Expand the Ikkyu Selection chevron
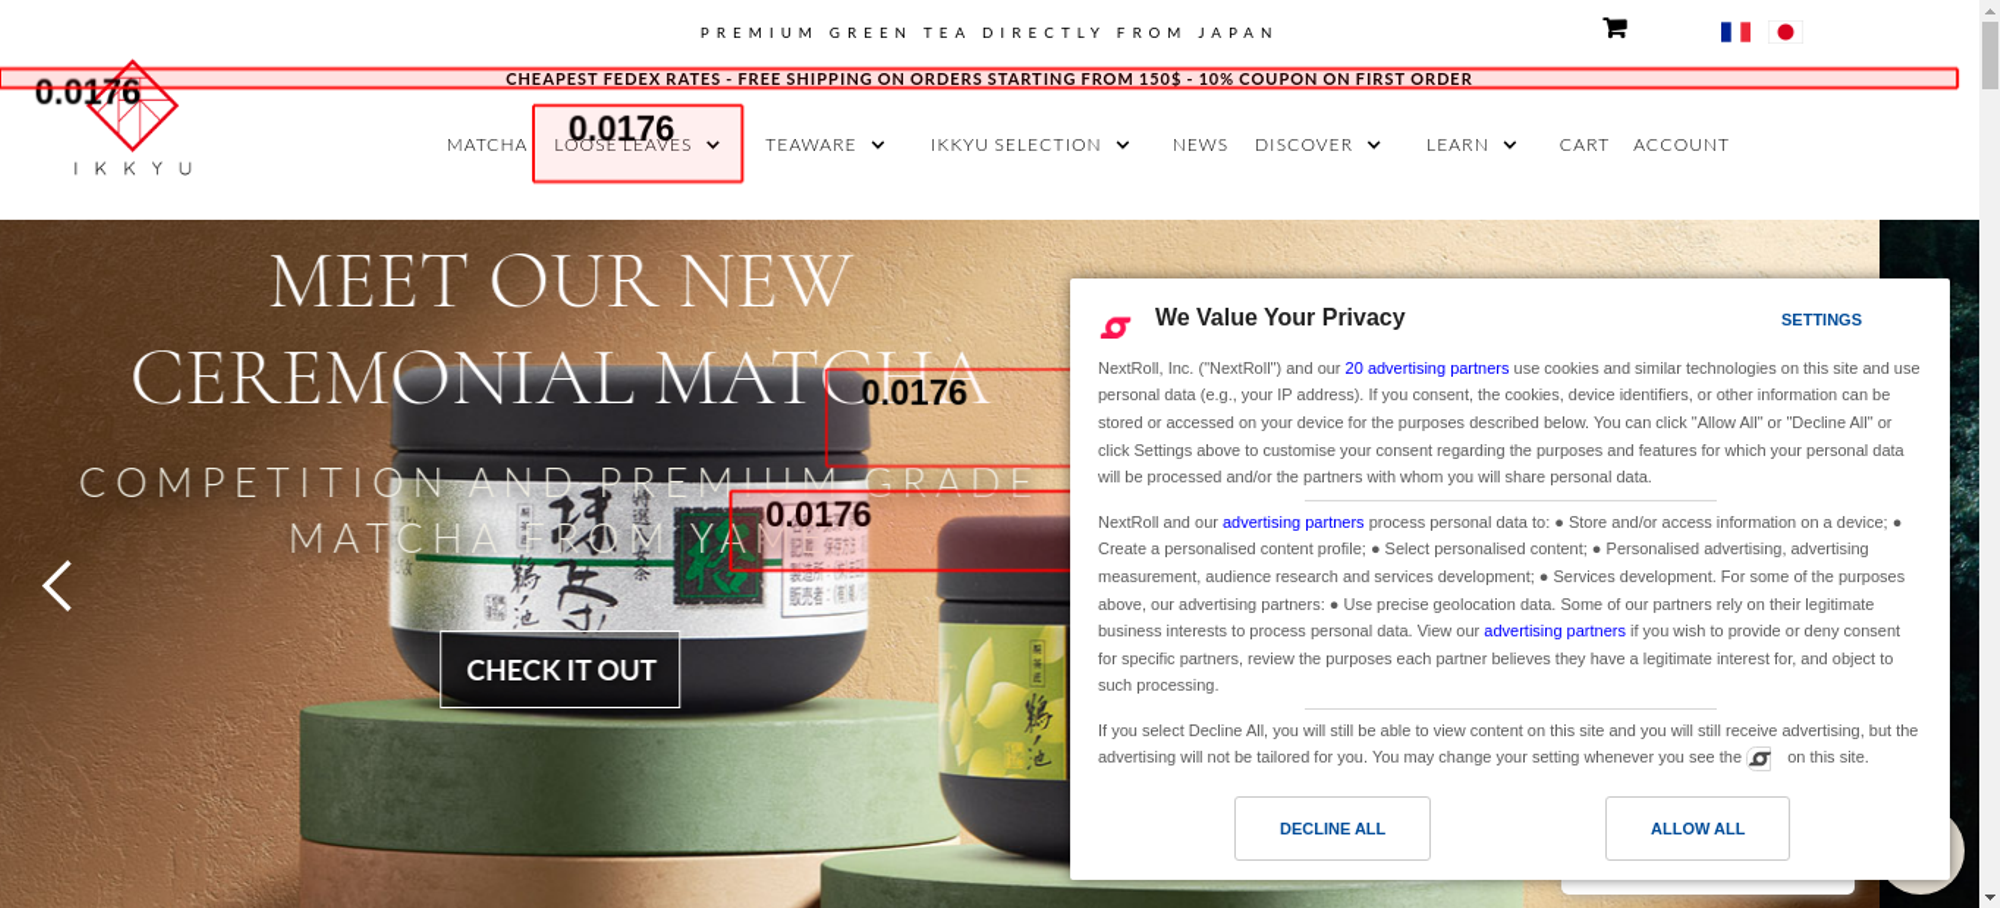This screenshot has height=908, width=2000. click(1123, 145)
